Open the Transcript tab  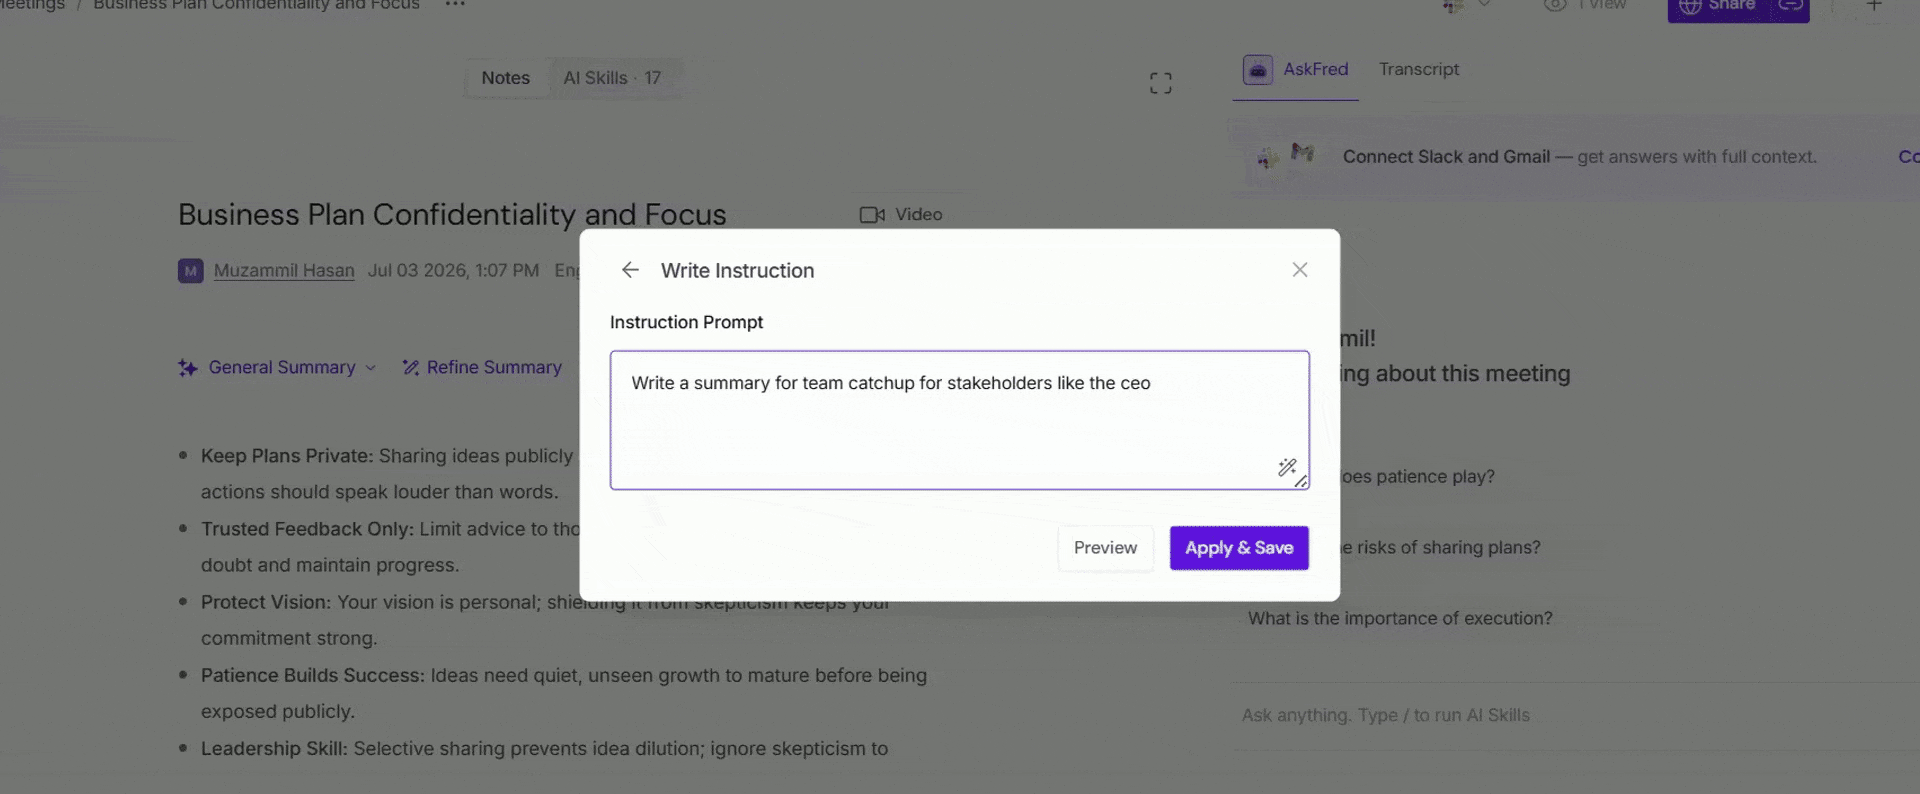(x=1418, y=69)
